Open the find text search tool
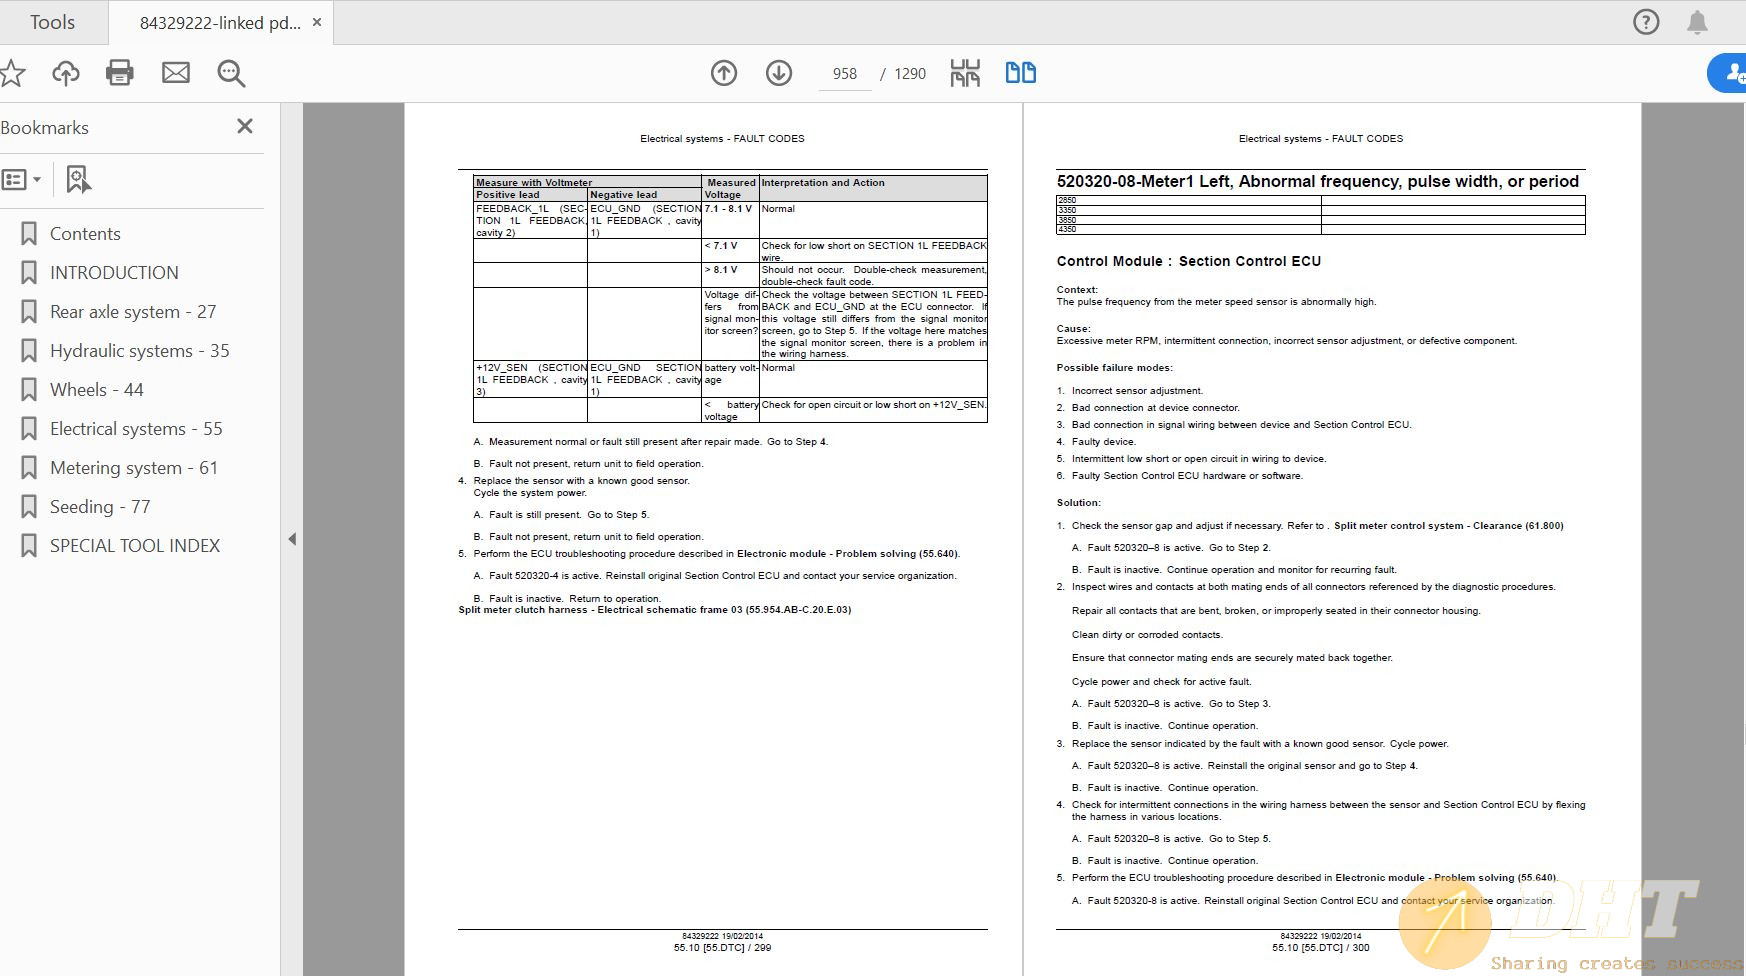1746x976 pixels. coord(231,73)
